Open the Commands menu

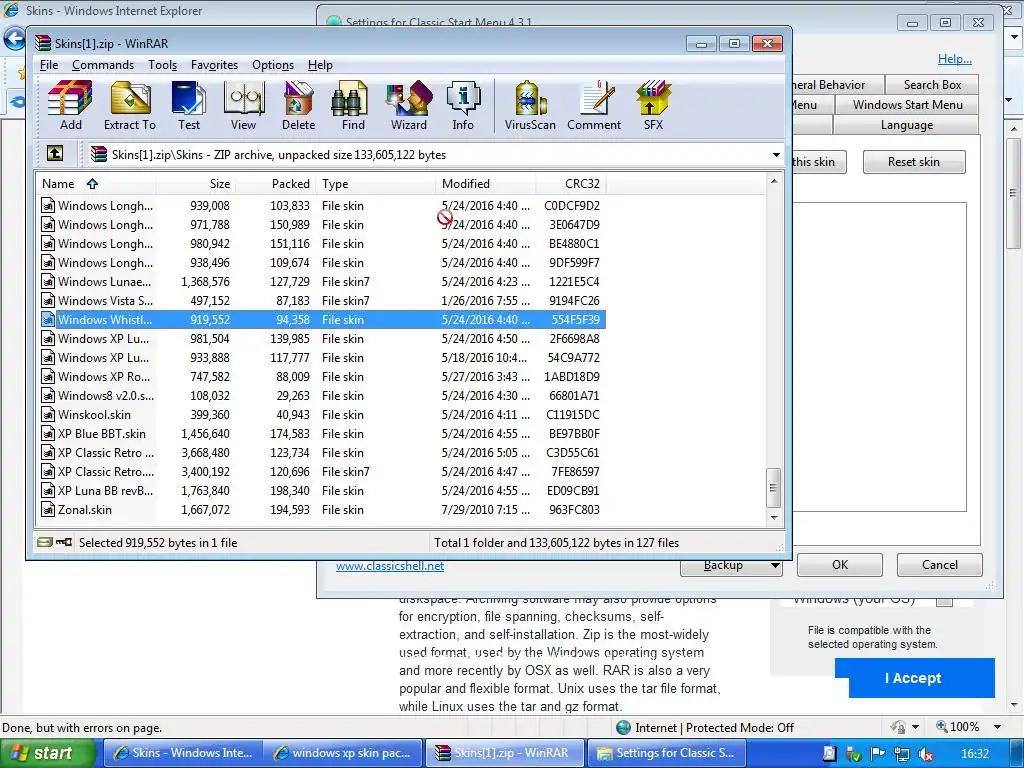click(x=103, y=65)
